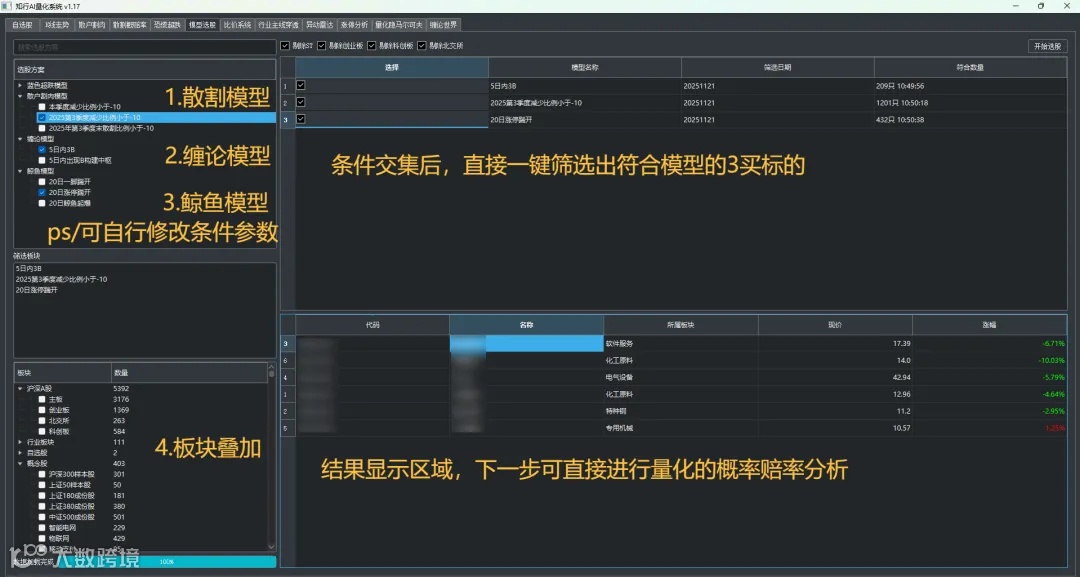Viewport: 1080px width, 577px height.
Task: Click the 100% progress bar at bottom
Action: pos(165,563)
